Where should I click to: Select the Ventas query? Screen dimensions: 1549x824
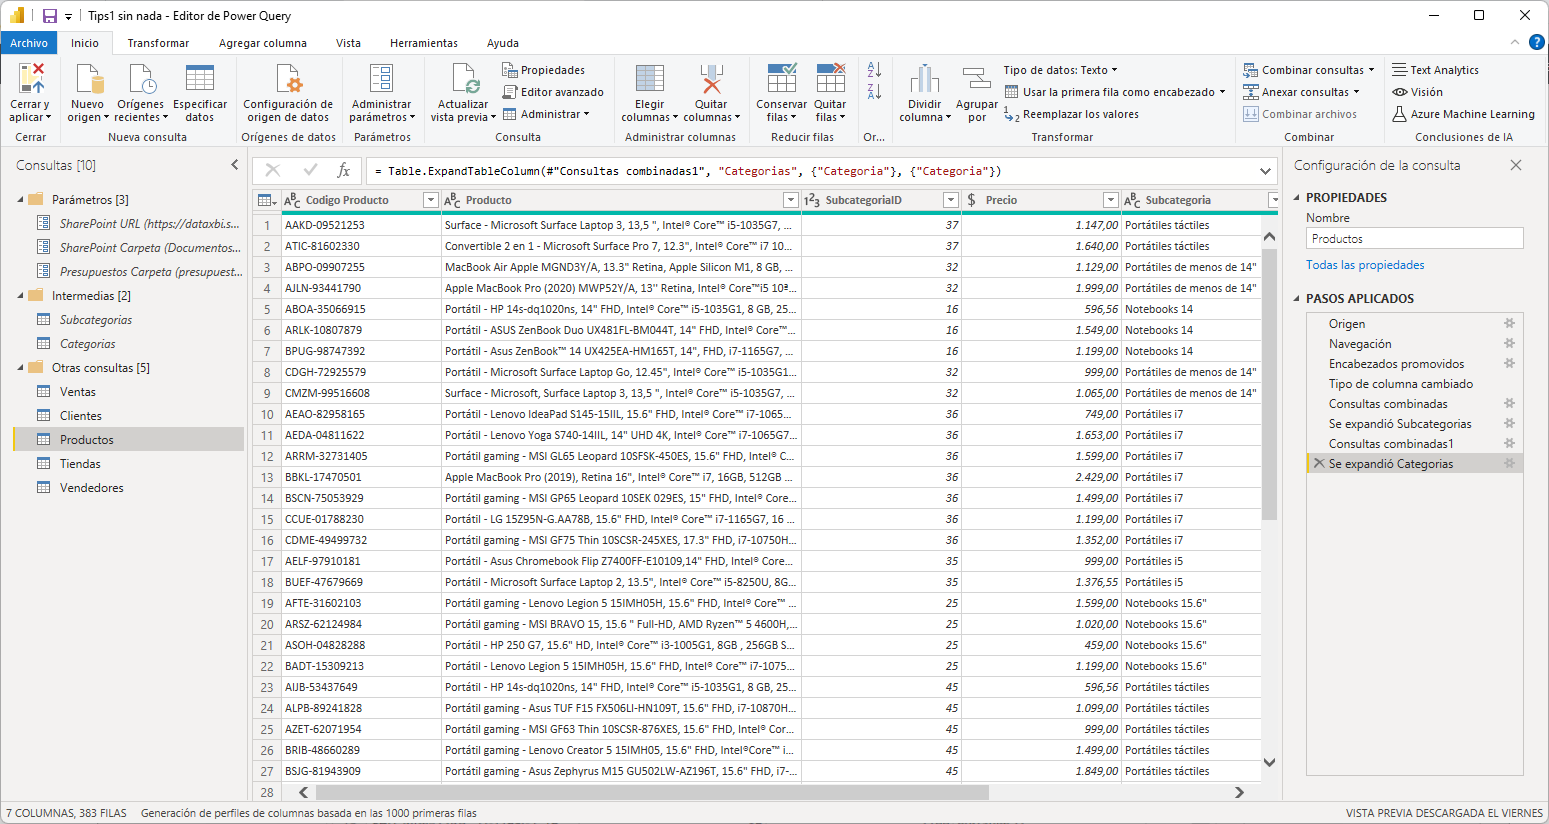tap(78, 392)
